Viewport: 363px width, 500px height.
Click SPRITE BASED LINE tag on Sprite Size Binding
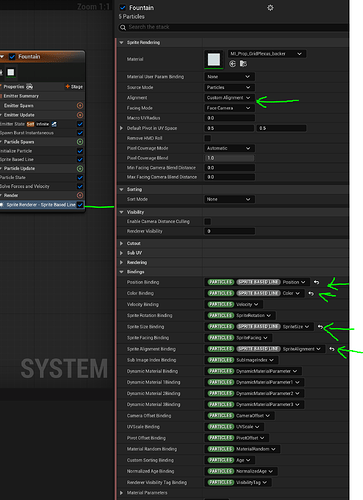point(259,327)
